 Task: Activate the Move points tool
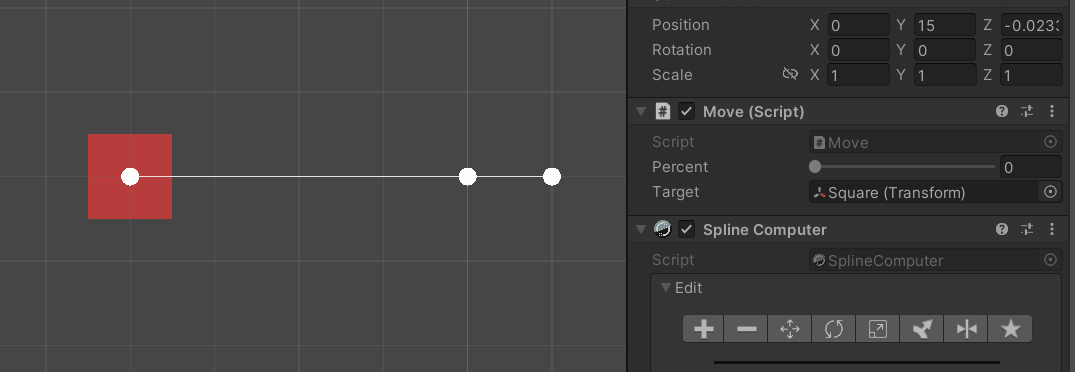pyautogui.click(x=790, y=329)
